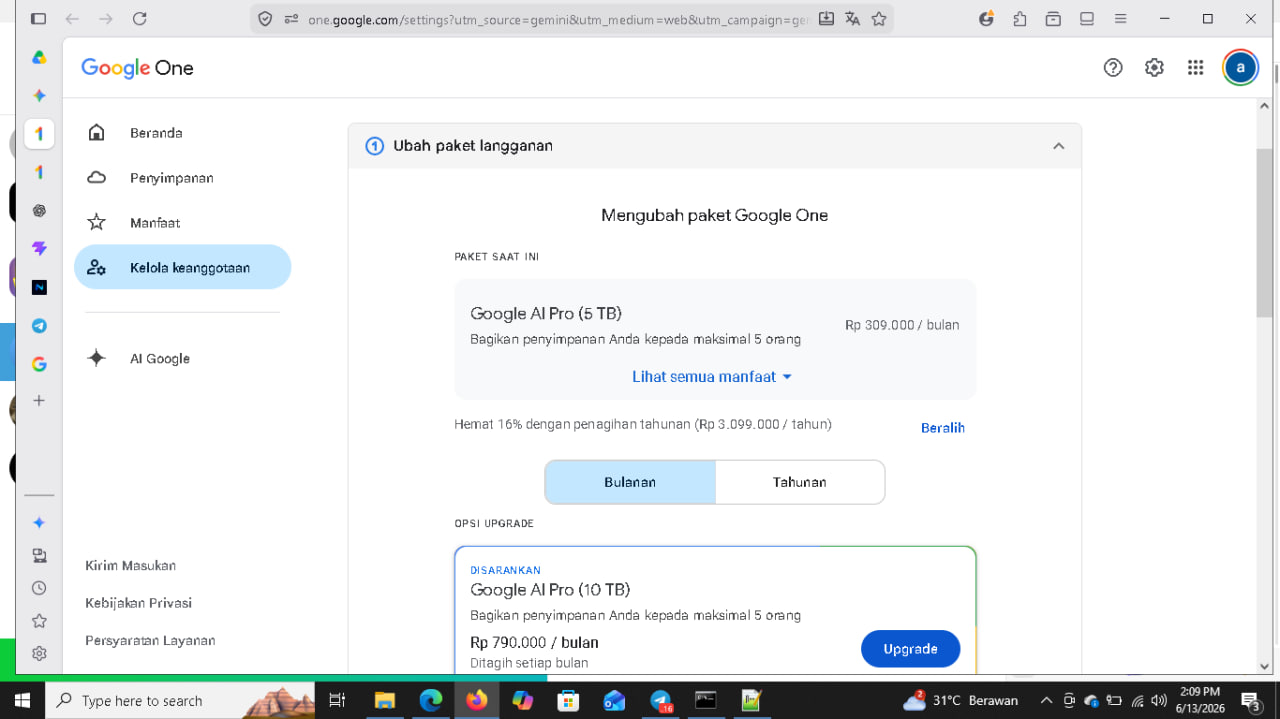Open the Google apps grid
The width and height of the screenshot is (1280, 719).
pyautogui.click(x=1195, y=67)
